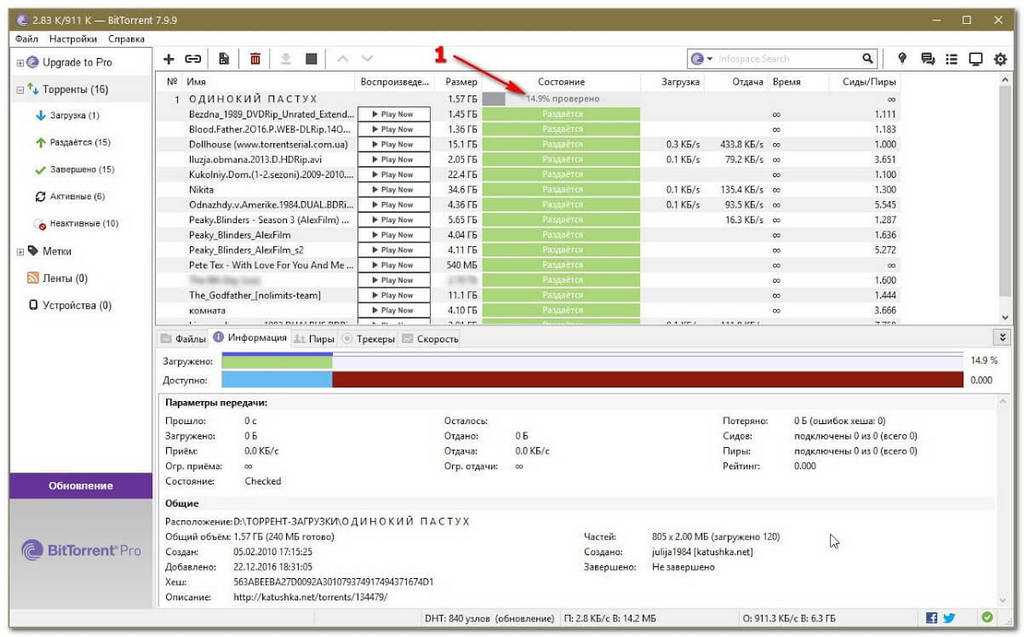1024x637 pixels.
Task: Click the Stop torrent square icon
Action: point(311,59)
